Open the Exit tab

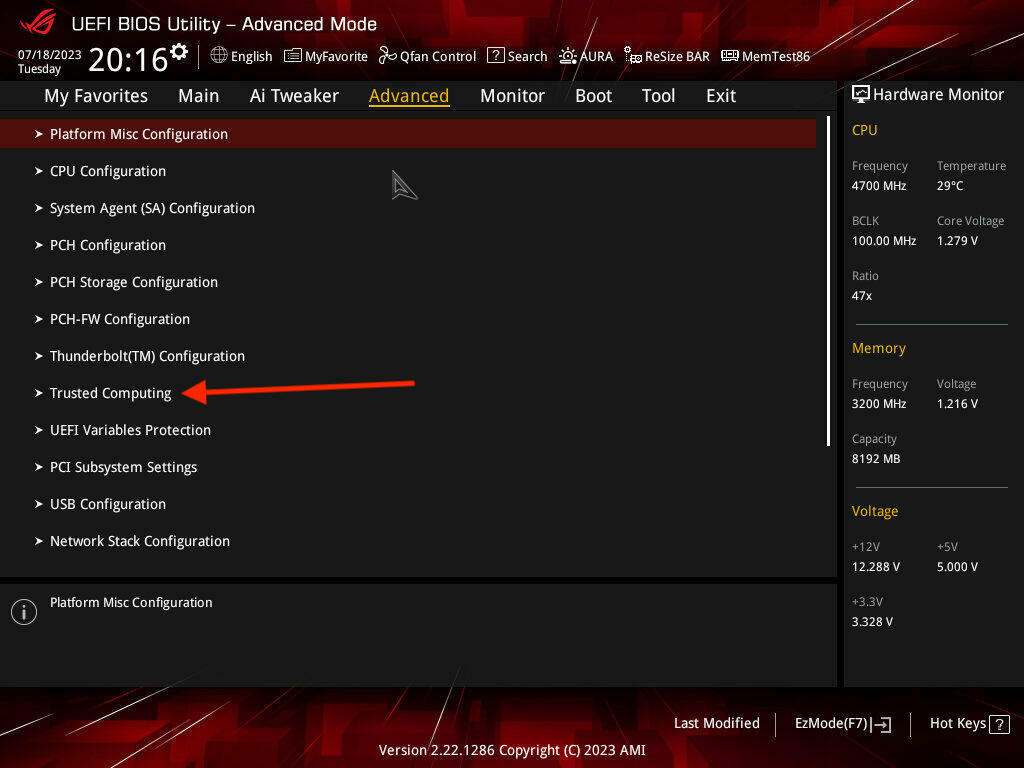[721, 96]
